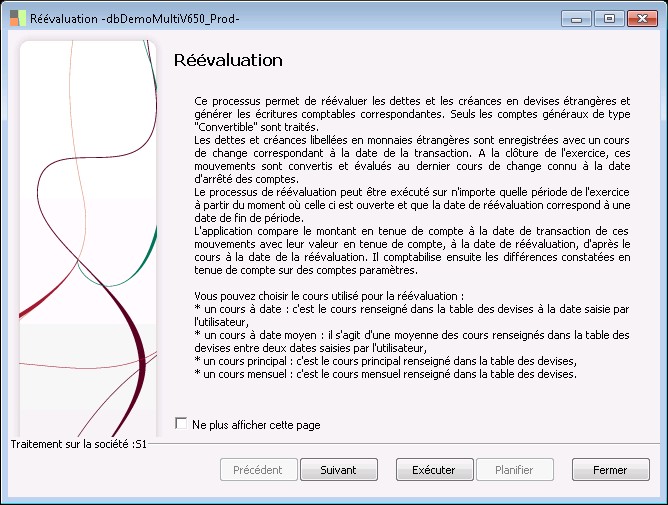668x505 pixels.
Task: Click the window title 'Réévaluation -dbDemoMultiV650_Prod-'
Action: tap(135, 19)
